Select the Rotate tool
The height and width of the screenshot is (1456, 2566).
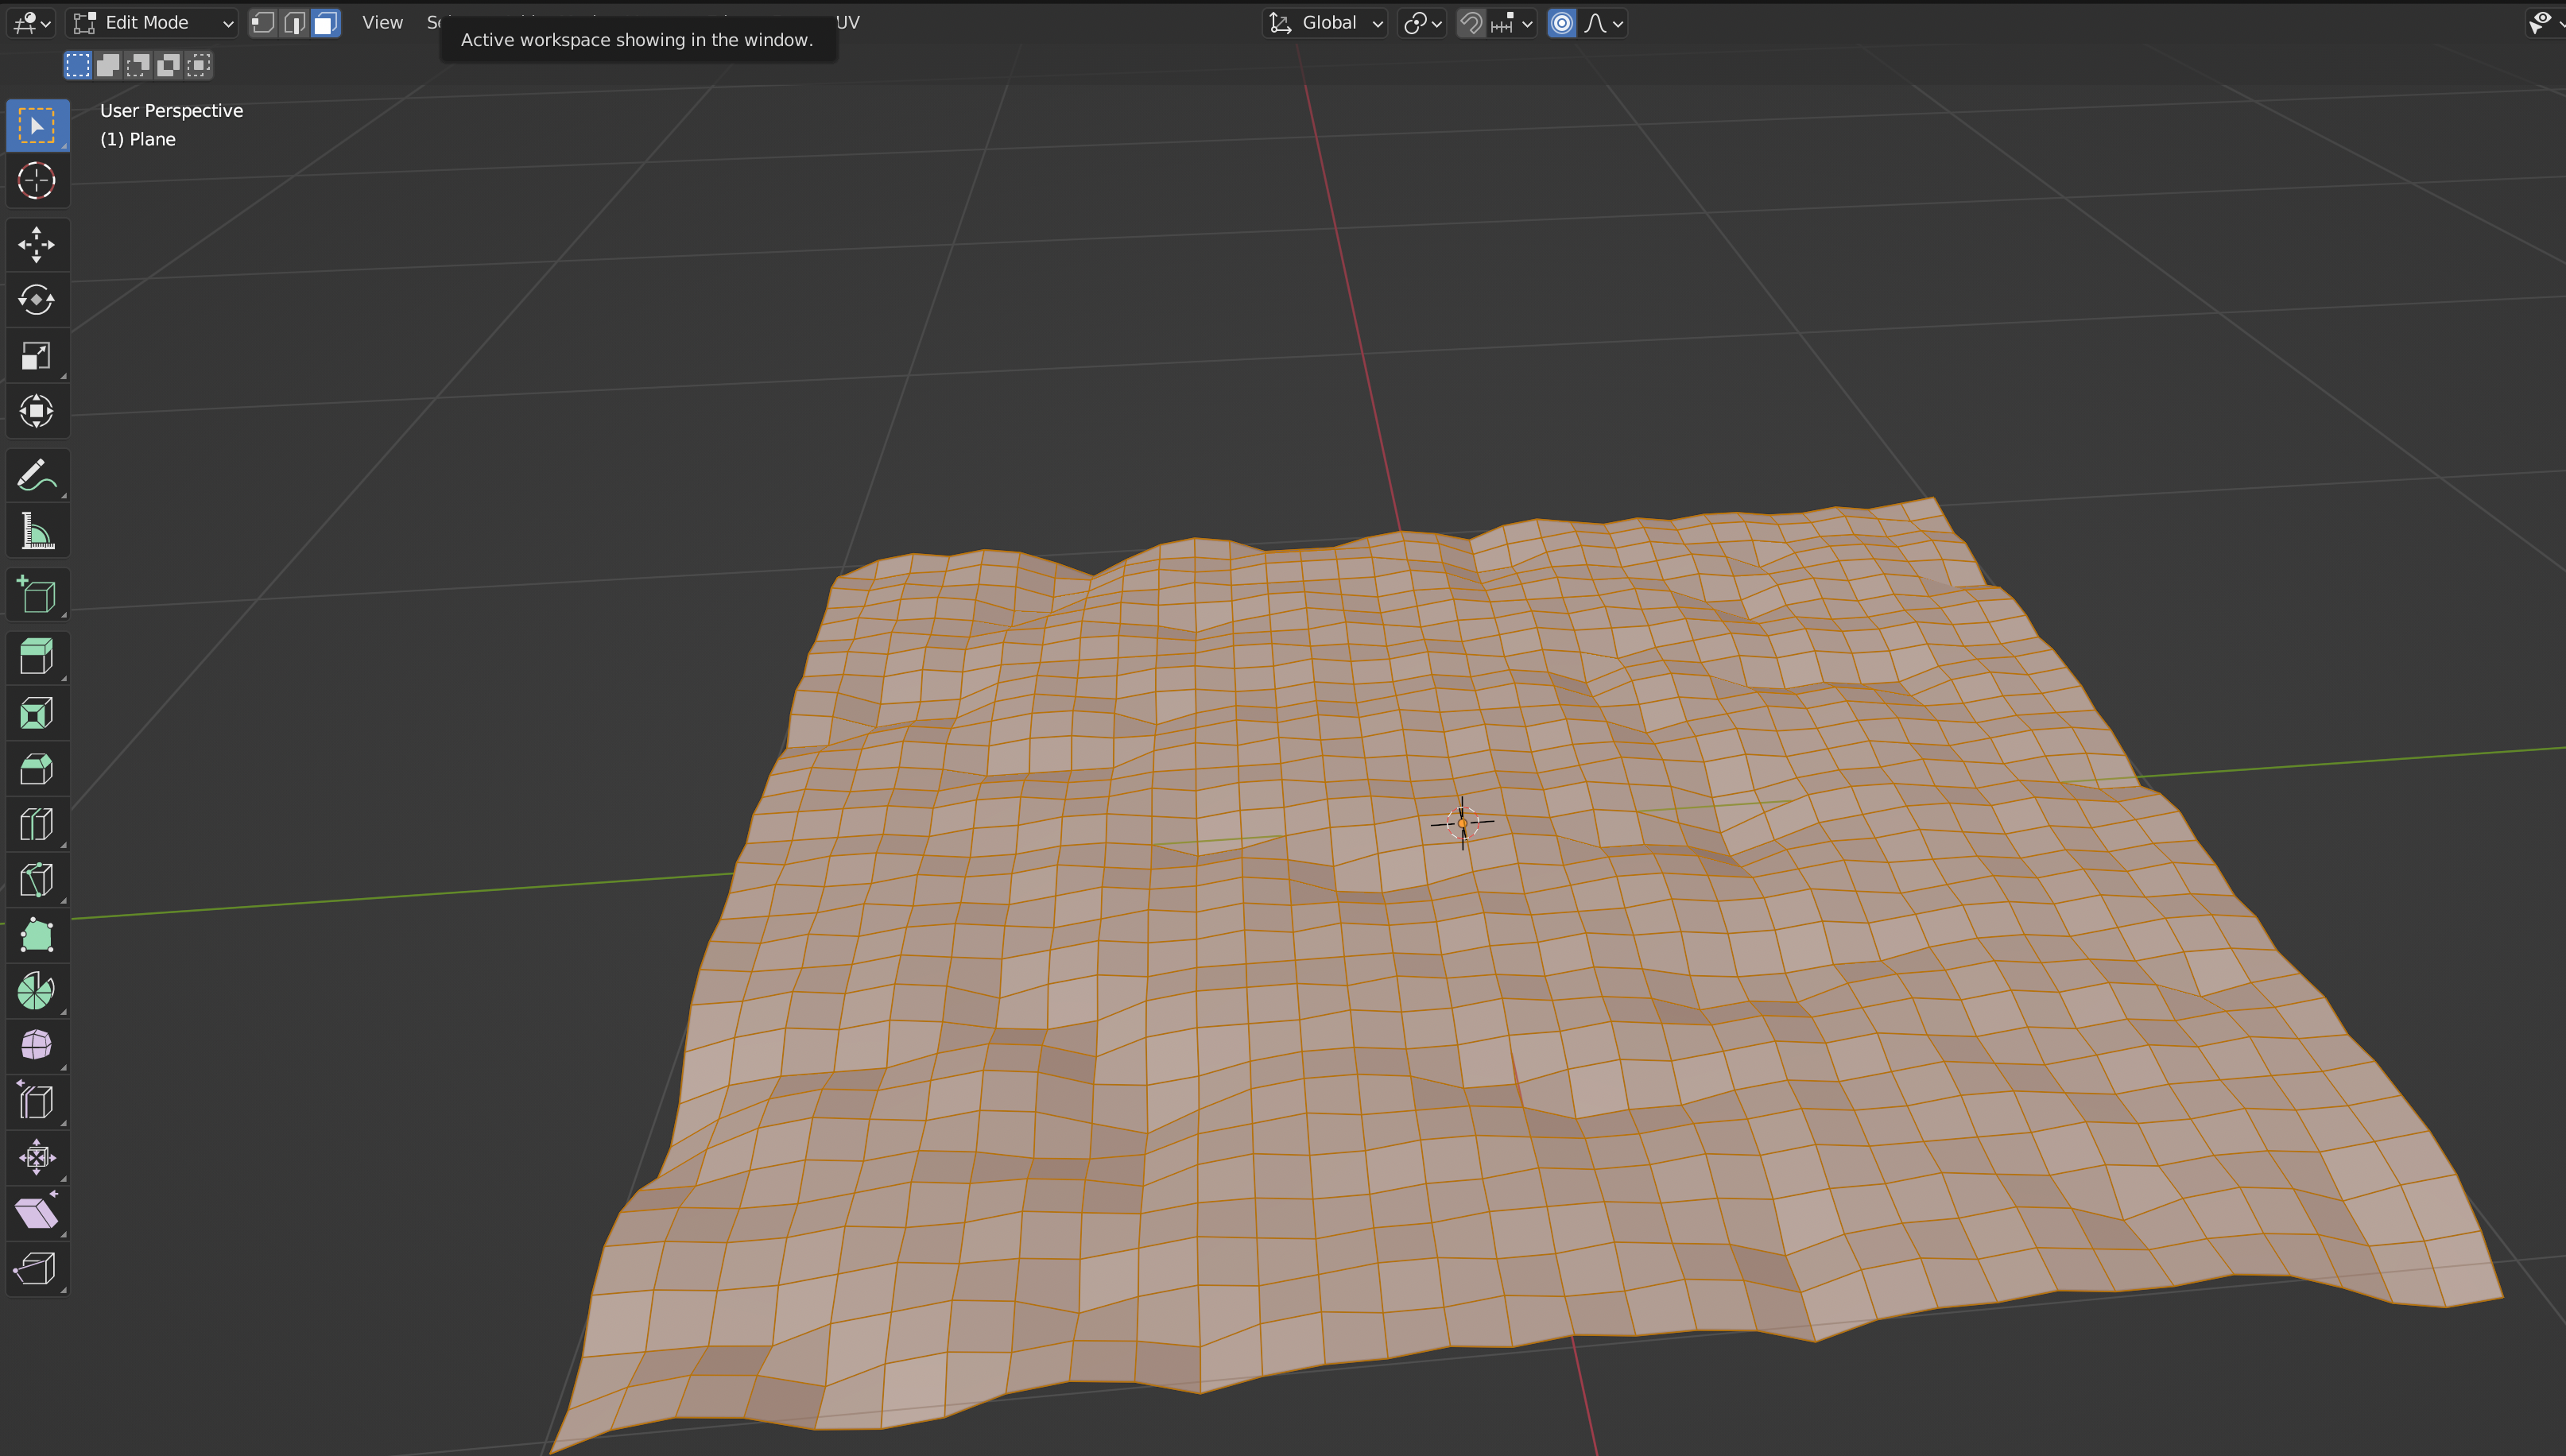tap(37, 300)
